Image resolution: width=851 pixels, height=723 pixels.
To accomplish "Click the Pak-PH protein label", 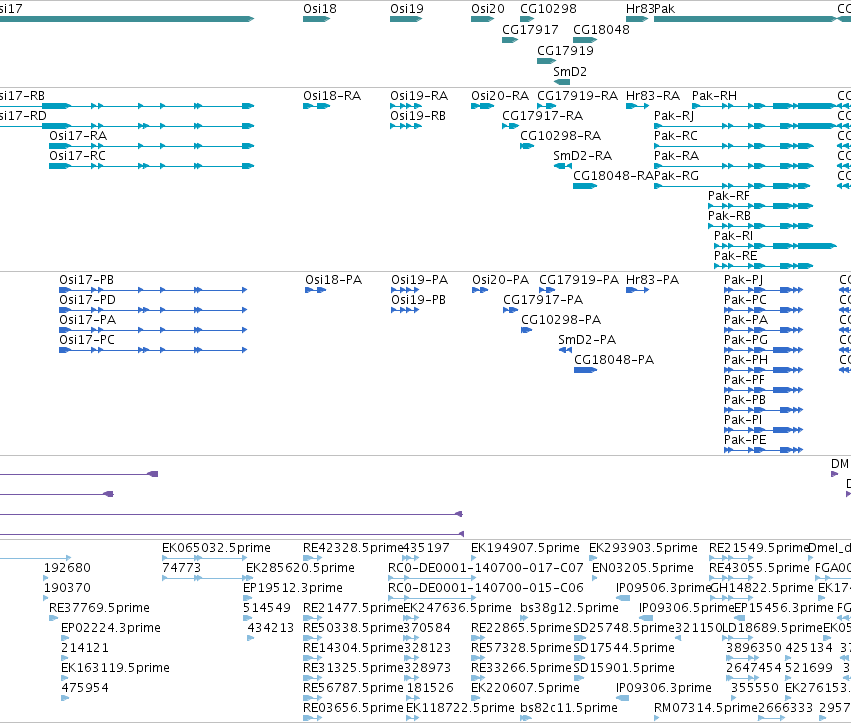I will pyautogui.click(x=746, y=361).
